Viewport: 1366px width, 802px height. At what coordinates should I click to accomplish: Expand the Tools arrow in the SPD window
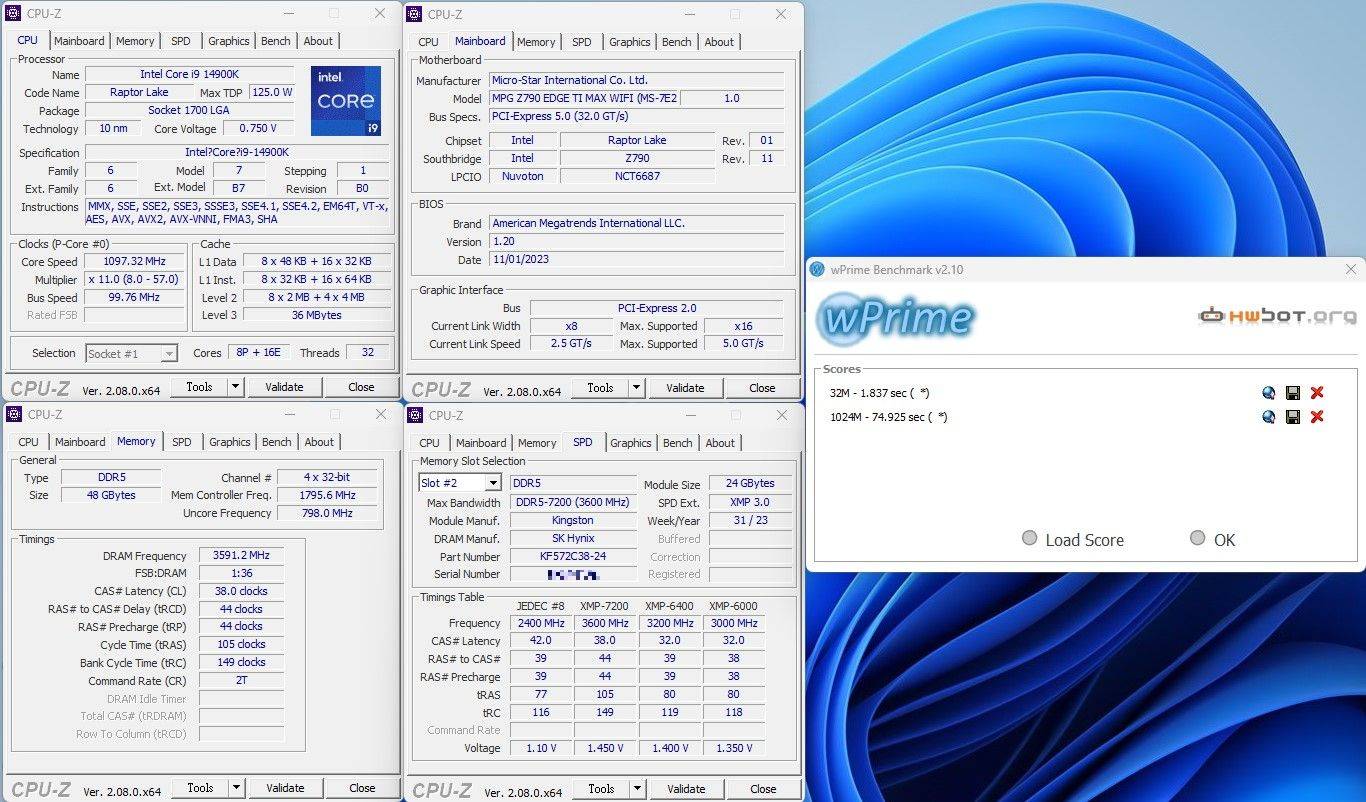click(638, 789)
